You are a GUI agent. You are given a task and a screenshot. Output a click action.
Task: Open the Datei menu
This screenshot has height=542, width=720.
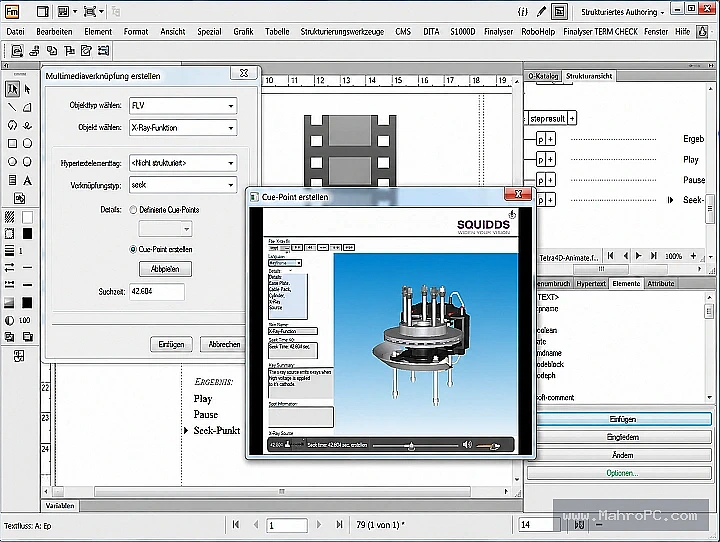click(15, 32)
